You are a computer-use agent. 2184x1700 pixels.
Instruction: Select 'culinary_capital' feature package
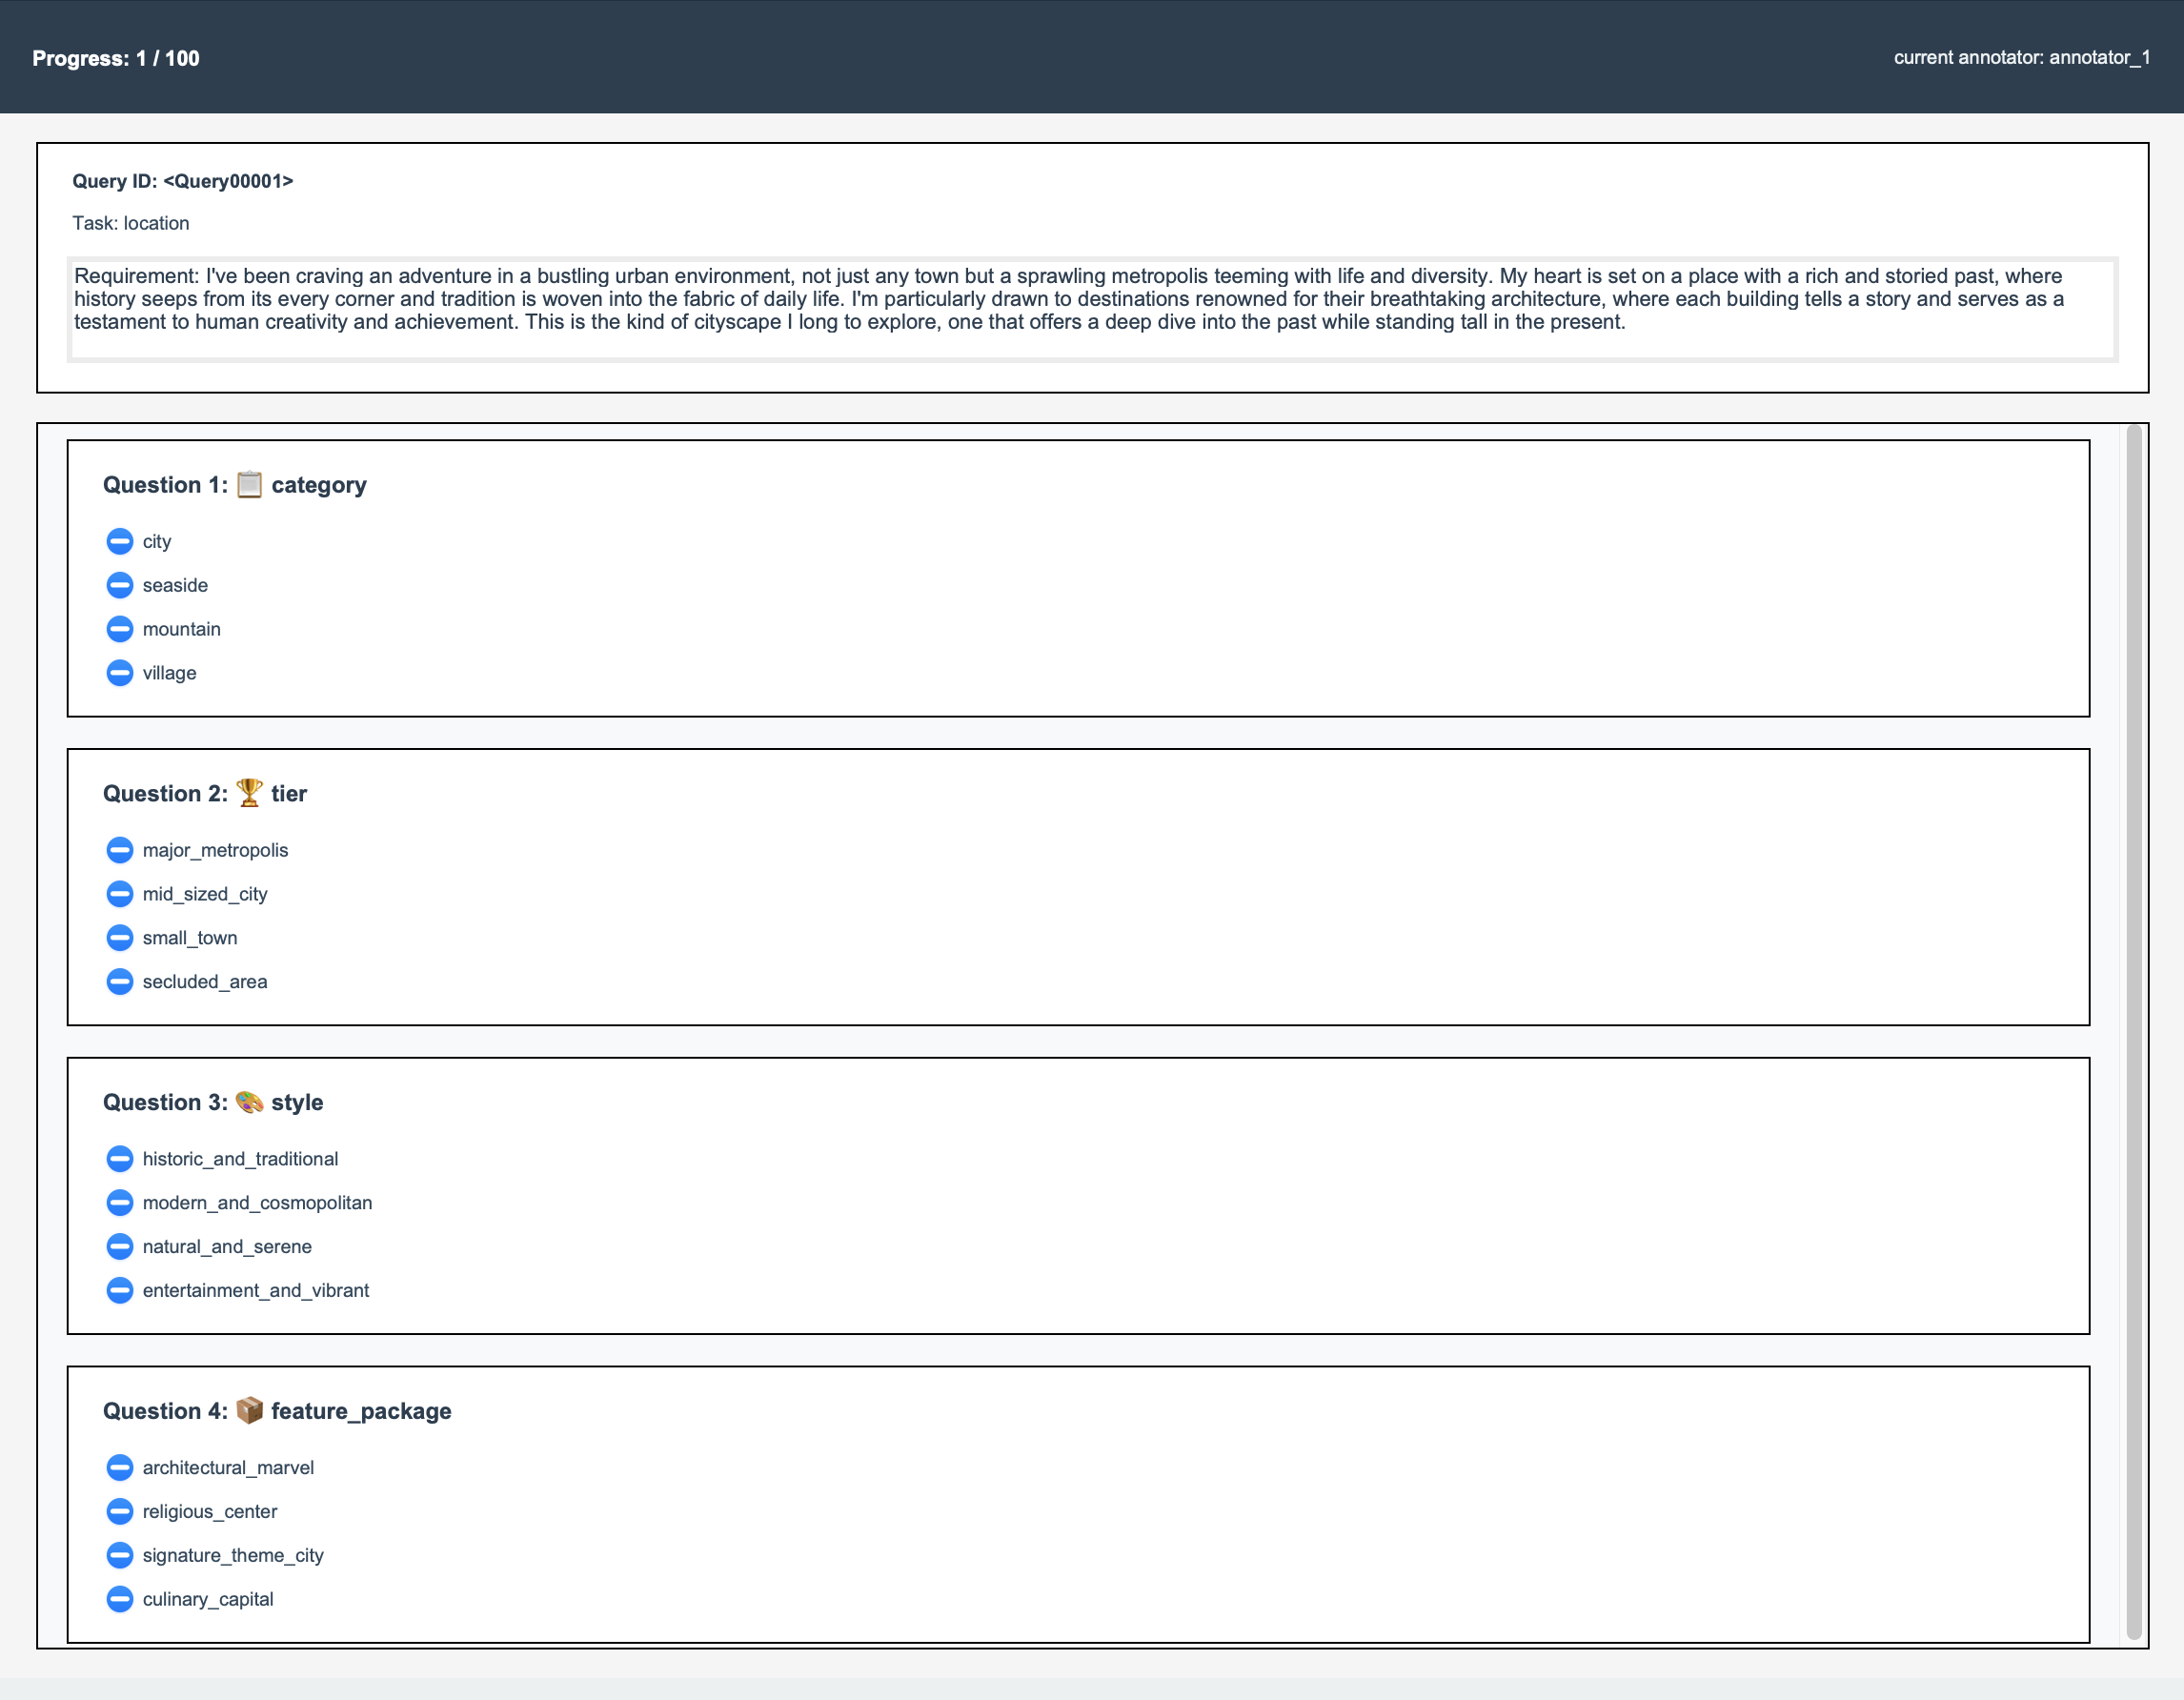pyautogui.click(x=119, y=1600)
